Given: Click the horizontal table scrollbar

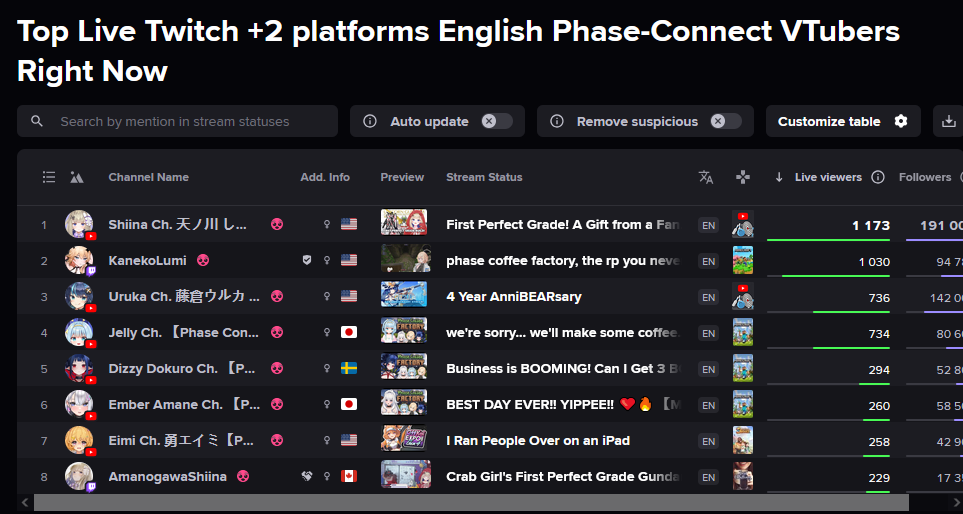Looking at the screenshot, I should tap(470, 502).
